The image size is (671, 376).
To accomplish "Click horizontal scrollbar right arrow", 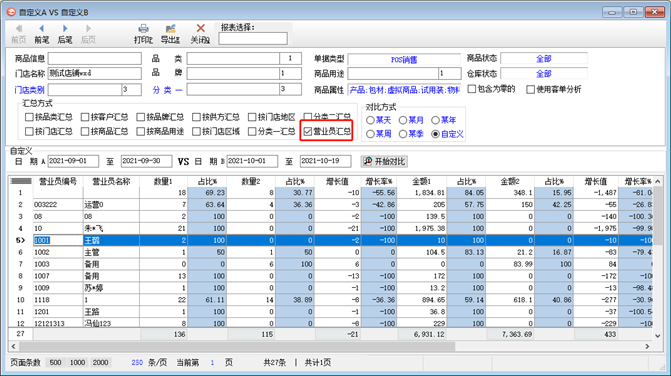I will pyautogui.click(x=647, y=346).
